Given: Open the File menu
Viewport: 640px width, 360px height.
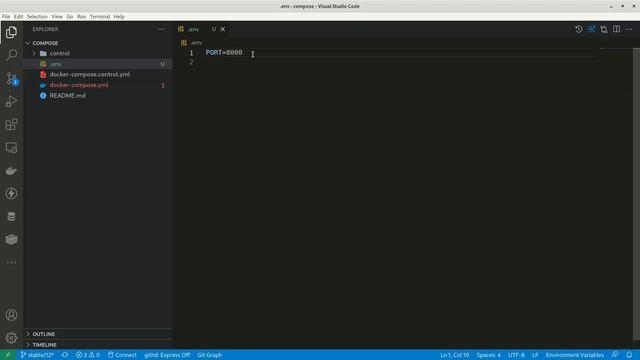Looking at the screenshot, I should pos(6,17).
